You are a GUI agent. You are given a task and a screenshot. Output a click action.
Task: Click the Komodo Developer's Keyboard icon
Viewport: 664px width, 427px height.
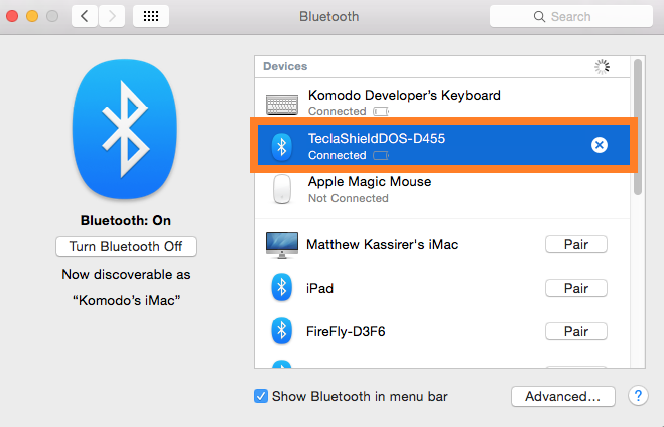[282, 103]
